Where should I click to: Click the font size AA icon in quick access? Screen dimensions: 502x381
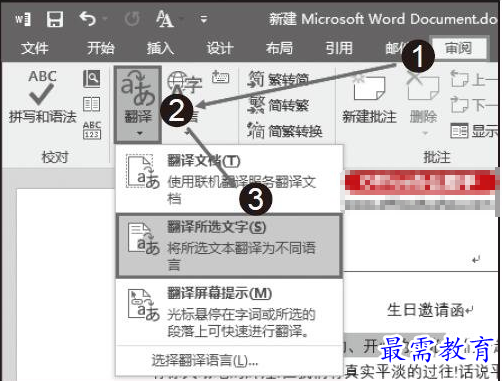[x=164, y=19]
